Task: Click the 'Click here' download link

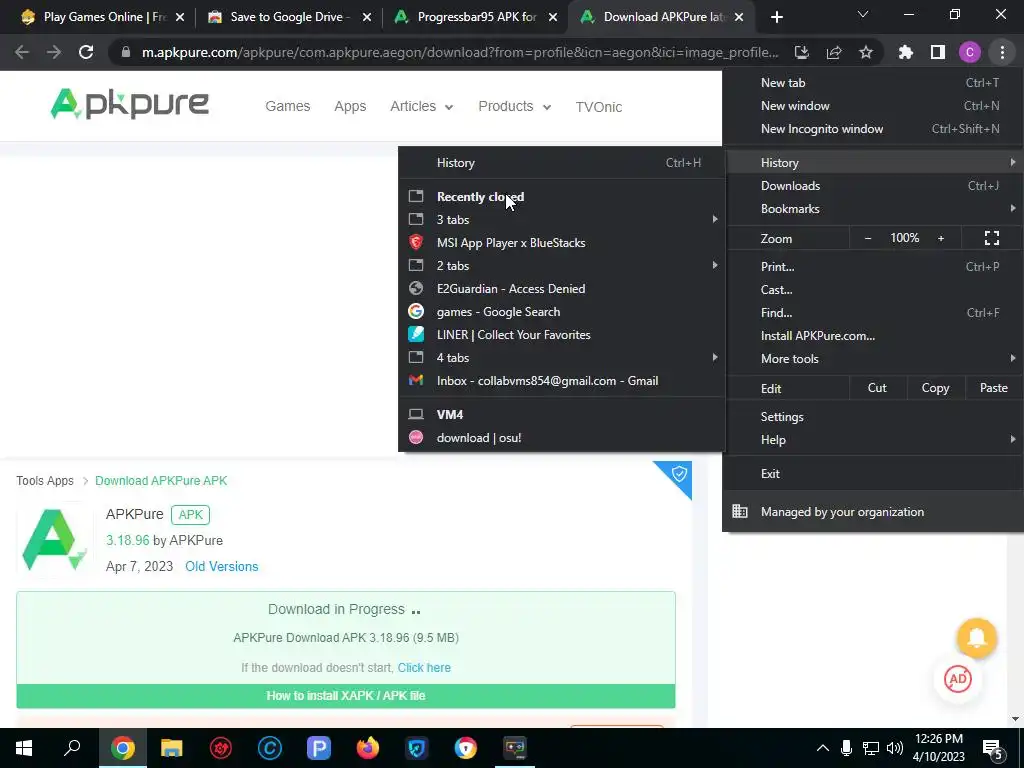Action: [424, 667]
